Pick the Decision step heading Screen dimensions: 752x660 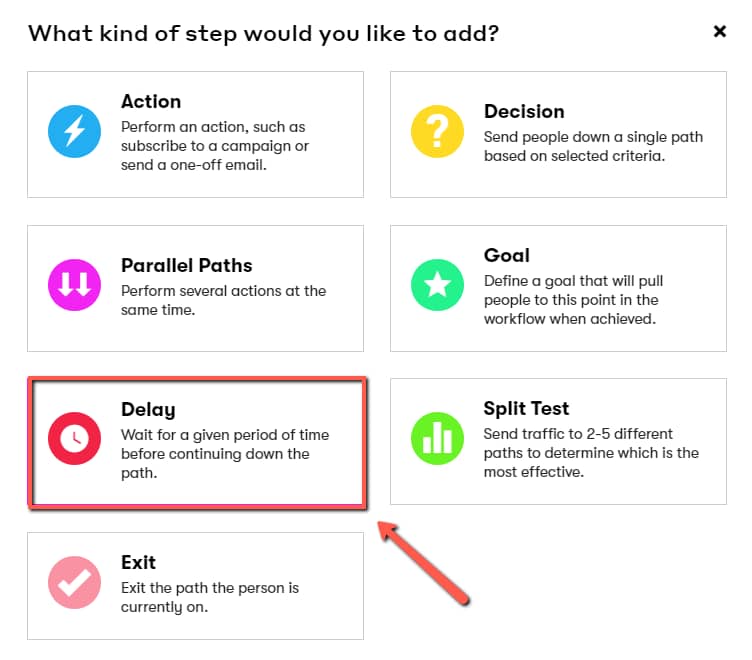[x=524, y=112]
